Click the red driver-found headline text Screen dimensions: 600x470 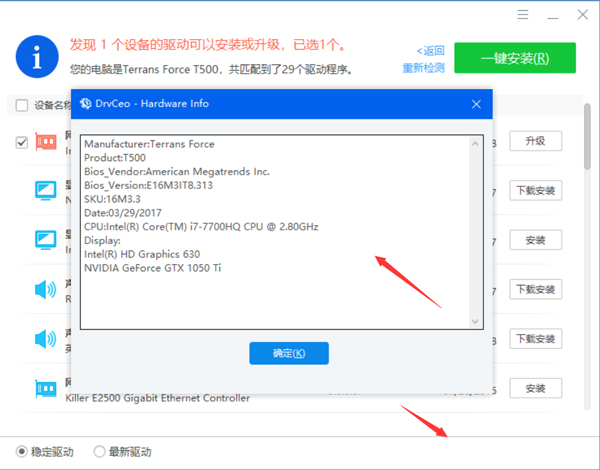click(x=207, y=45)
